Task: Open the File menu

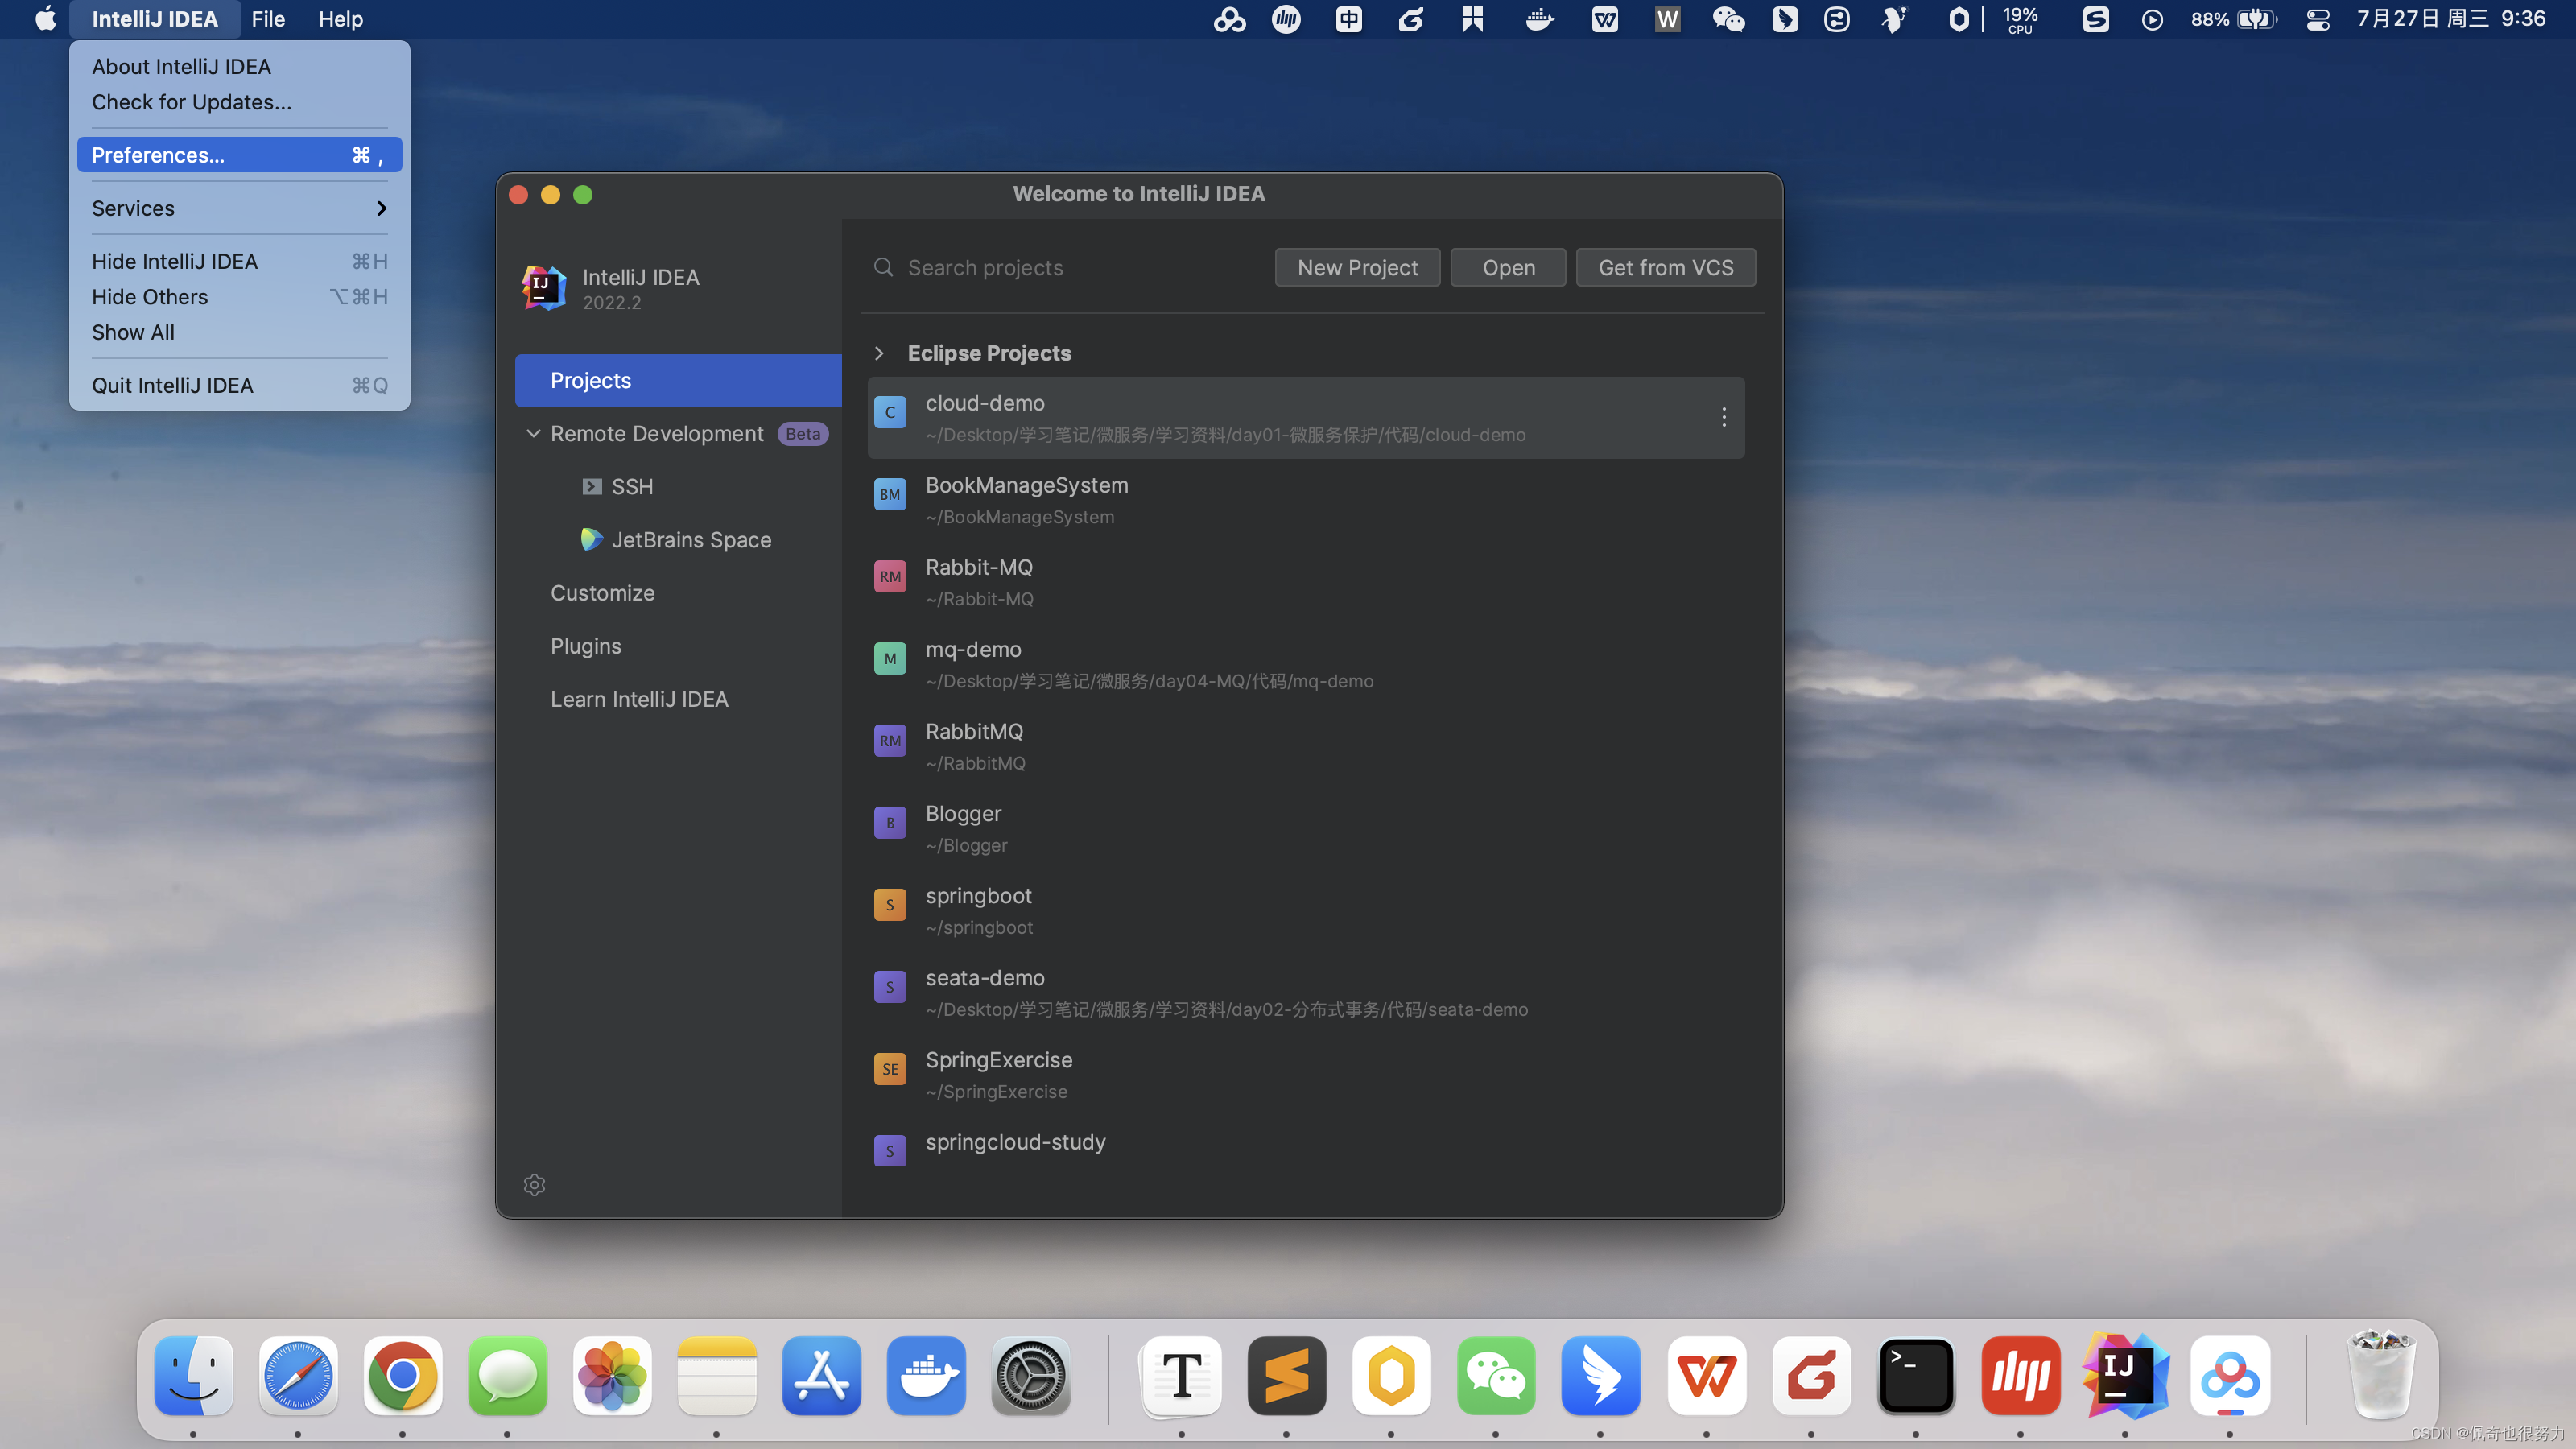Action: [268, 19]
